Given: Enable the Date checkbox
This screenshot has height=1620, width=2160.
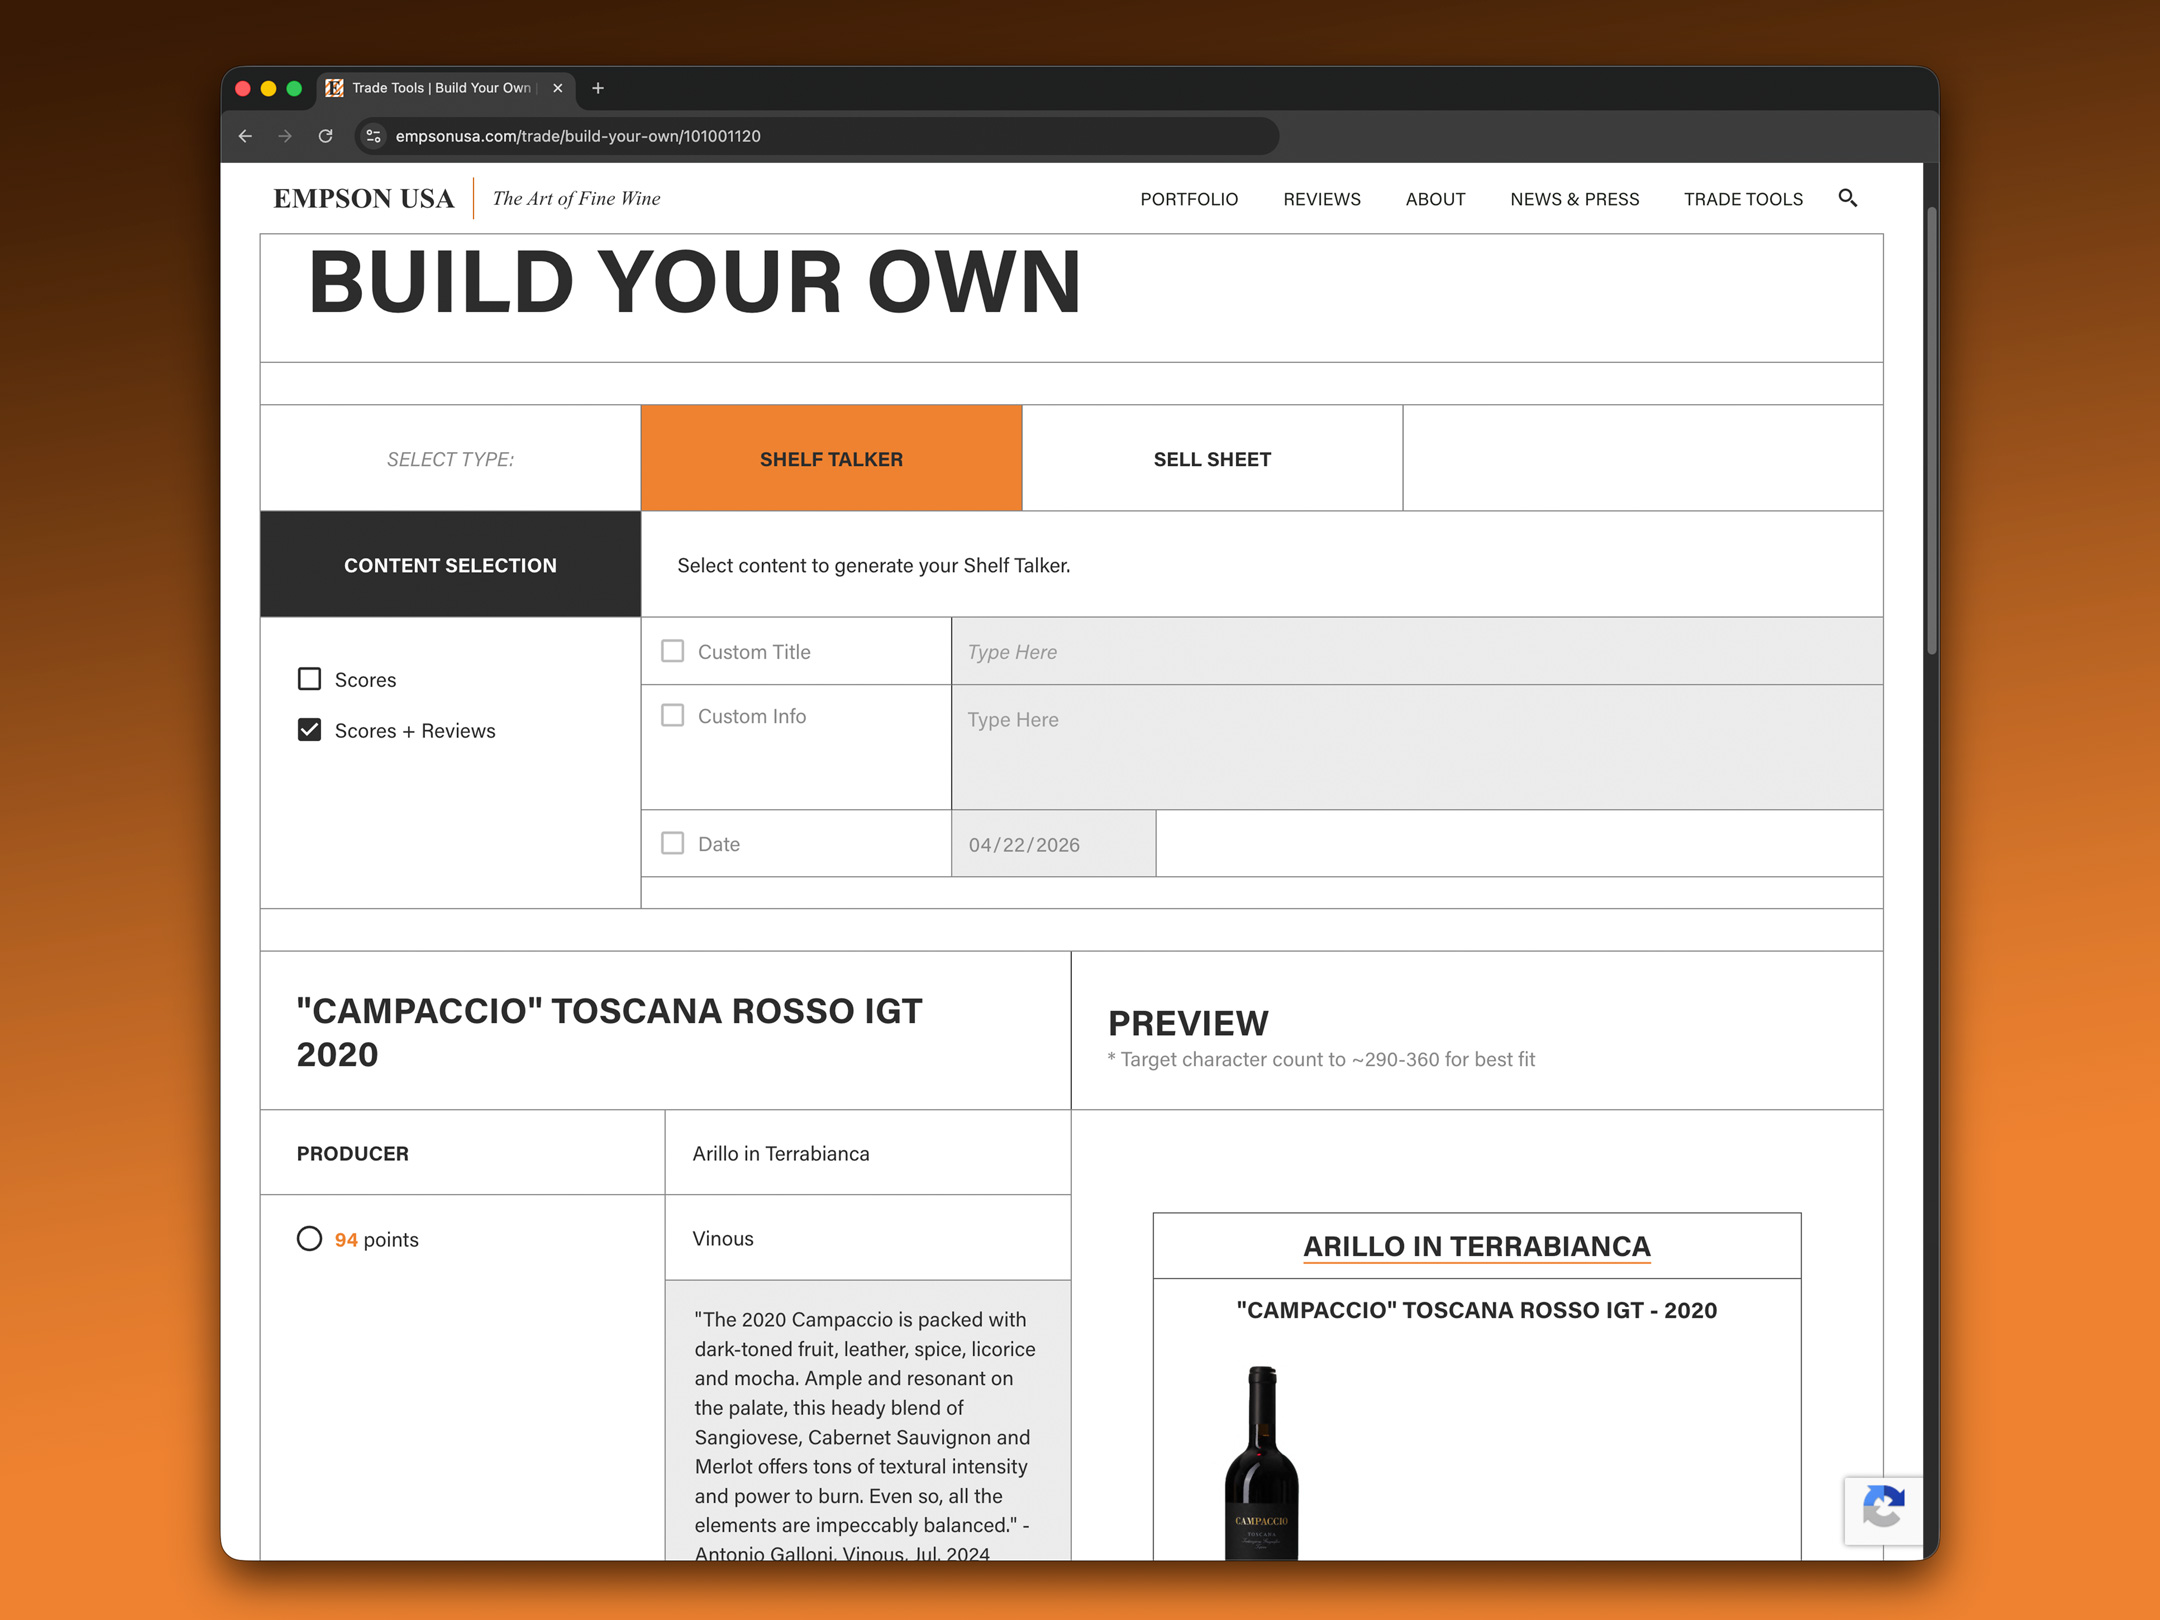Looking at the screenshot, I should click(x=673, y=843).
